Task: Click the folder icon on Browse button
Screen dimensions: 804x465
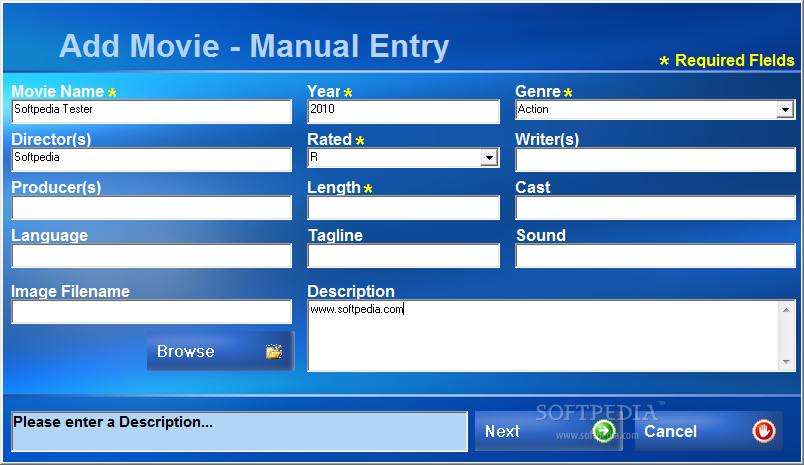Action: pos(274,351)
